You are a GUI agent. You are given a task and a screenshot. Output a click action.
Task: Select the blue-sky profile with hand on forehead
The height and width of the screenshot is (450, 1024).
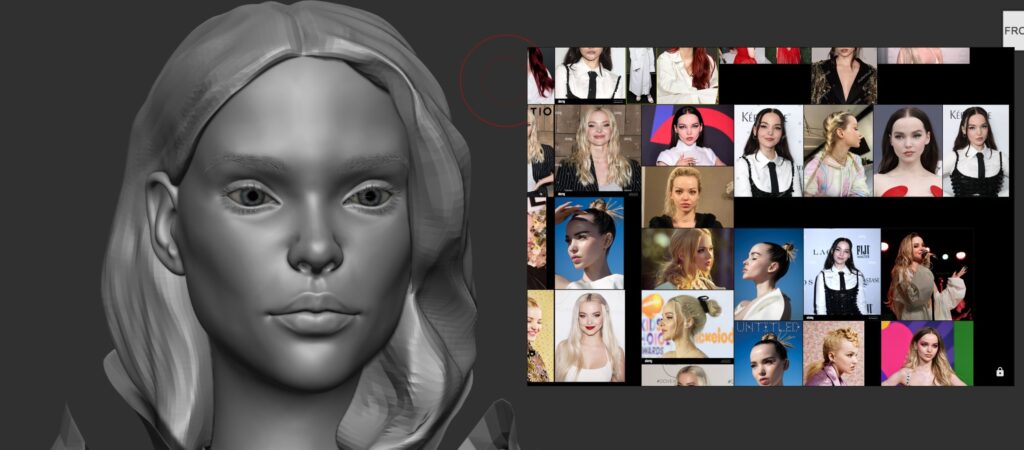[x=589, y=243]
